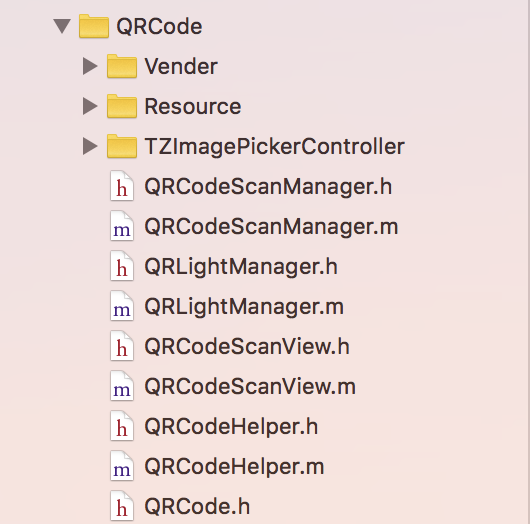Select QRCodeHelper.m in the navigator

click(x=234, y=467)
